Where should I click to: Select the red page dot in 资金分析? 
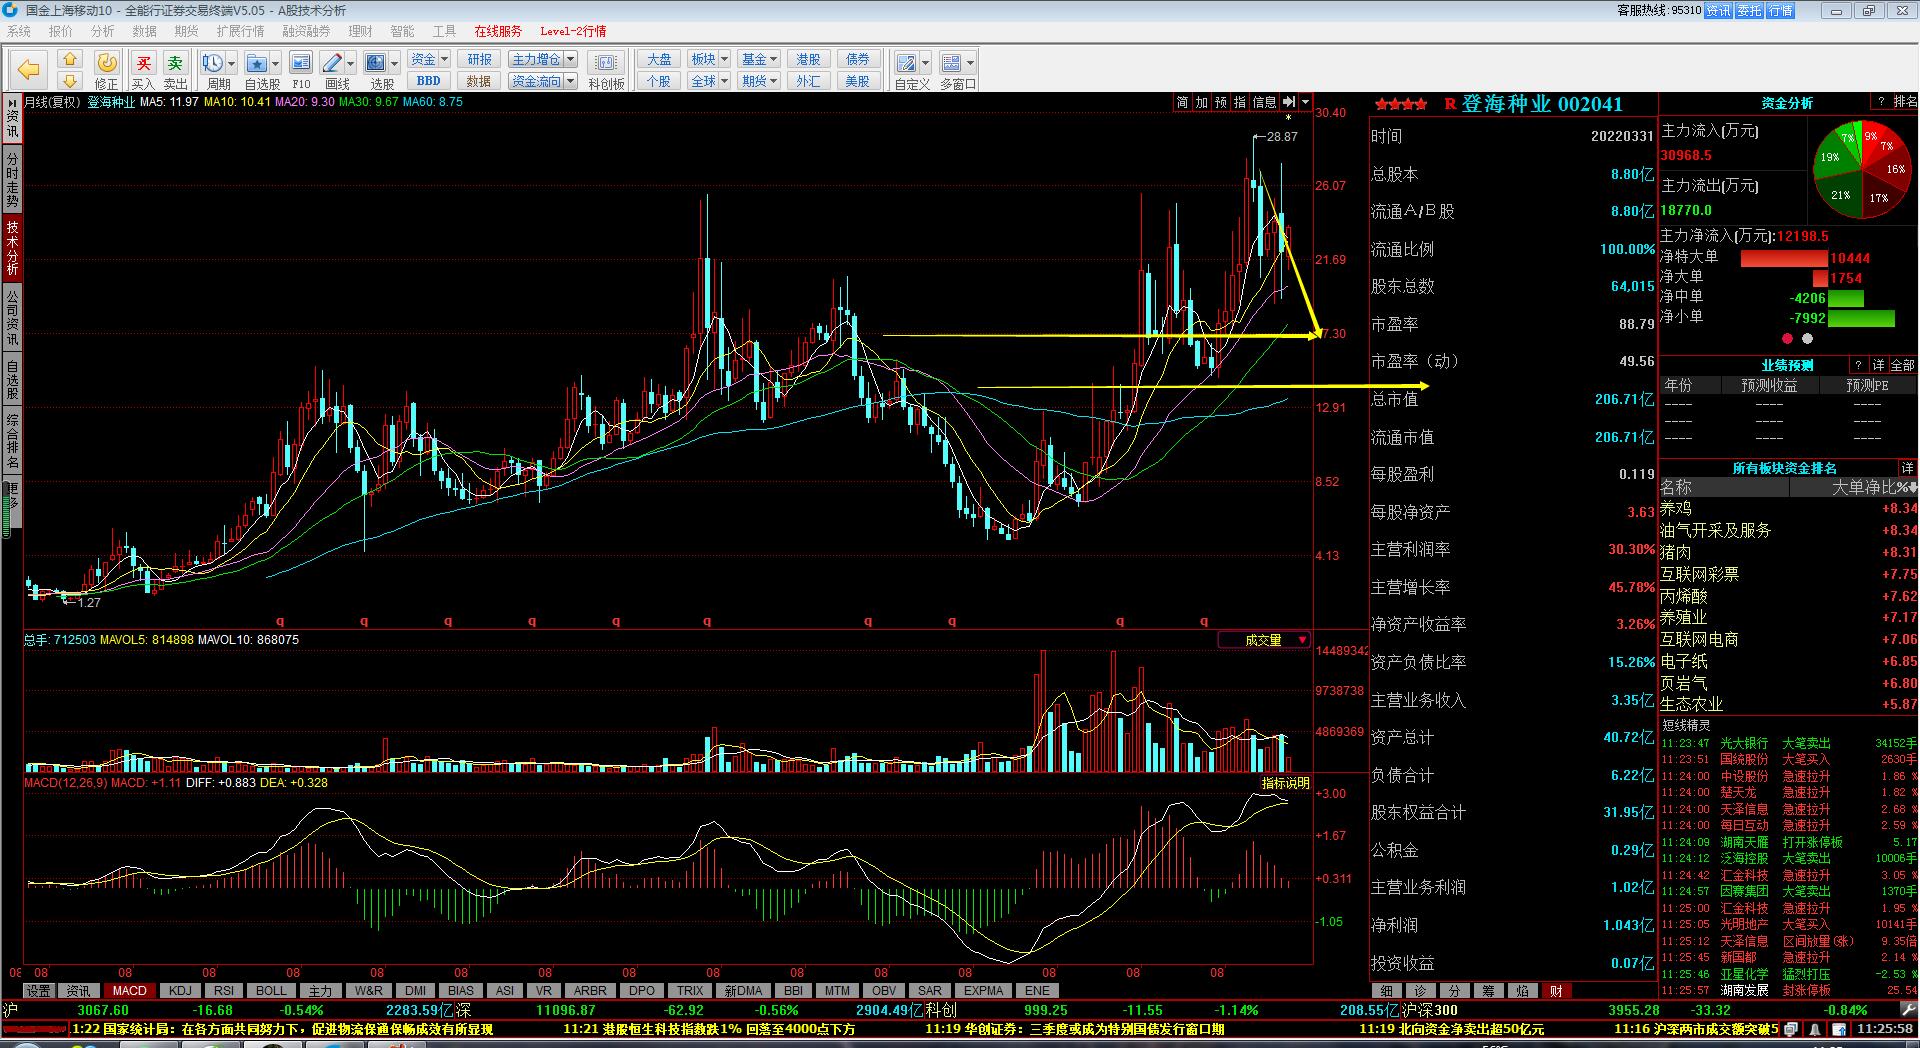tap(1787, 339)
